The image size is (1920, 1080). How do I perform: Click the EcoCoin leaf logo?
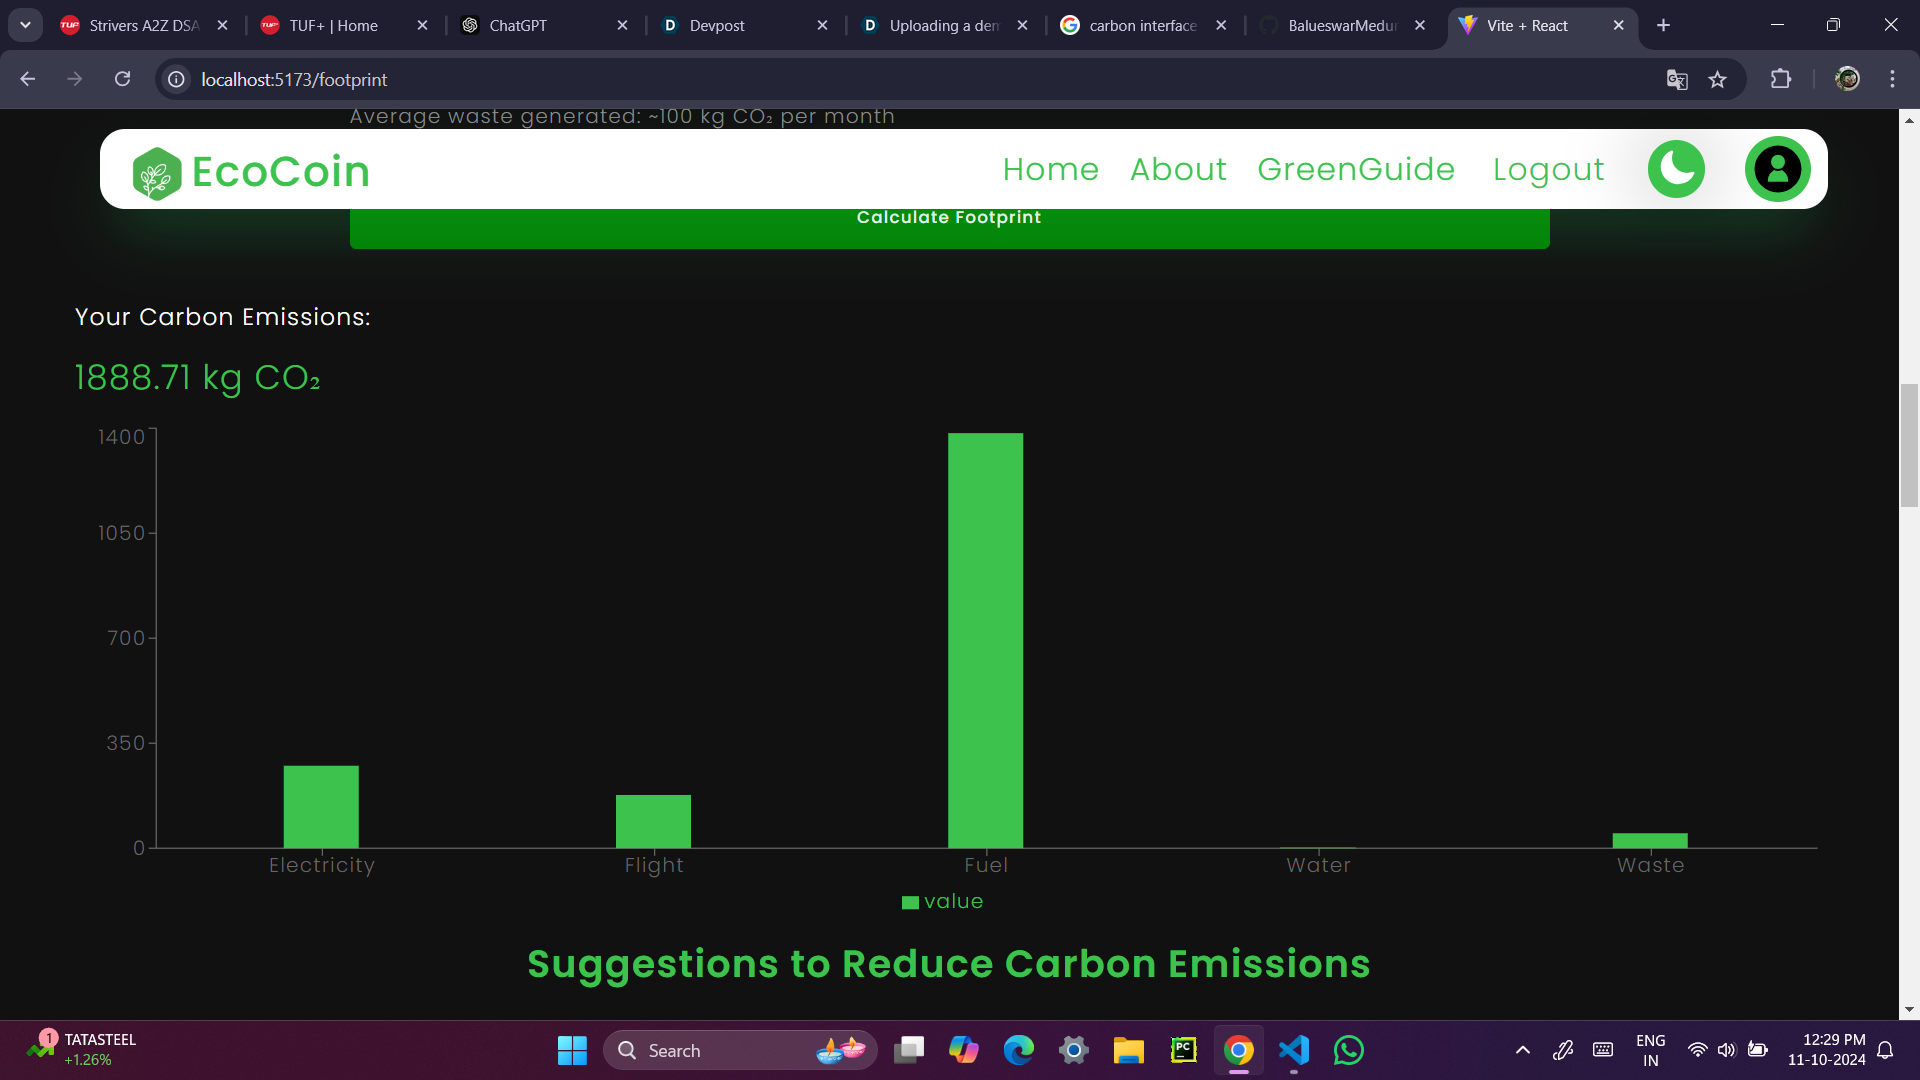156,173
